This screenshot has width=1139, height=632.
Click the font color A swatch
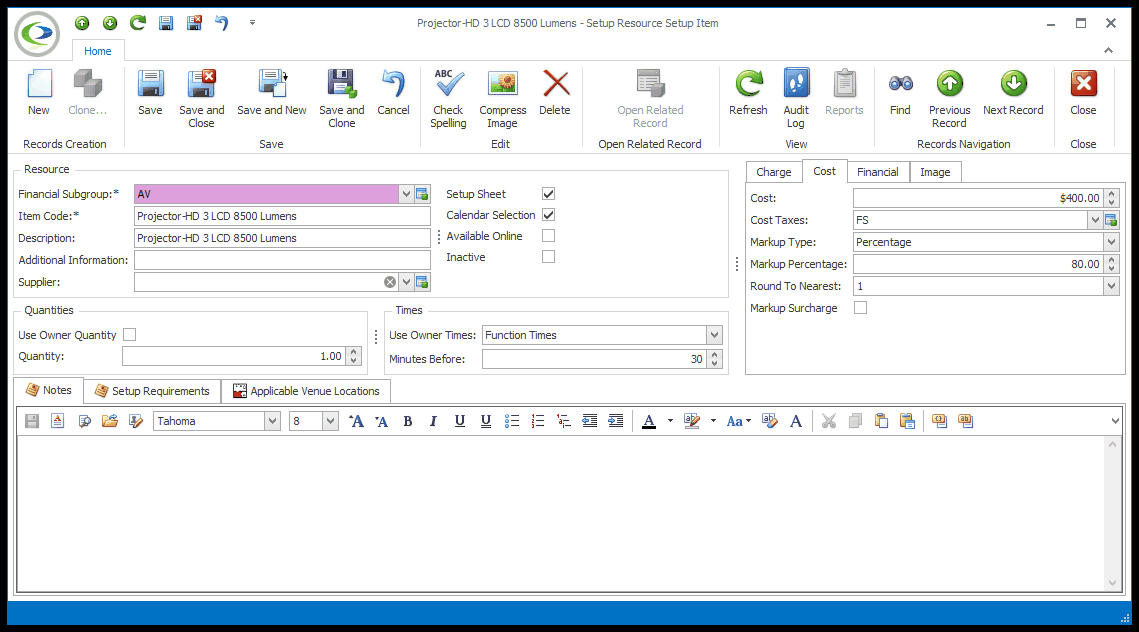coord(649,421)
